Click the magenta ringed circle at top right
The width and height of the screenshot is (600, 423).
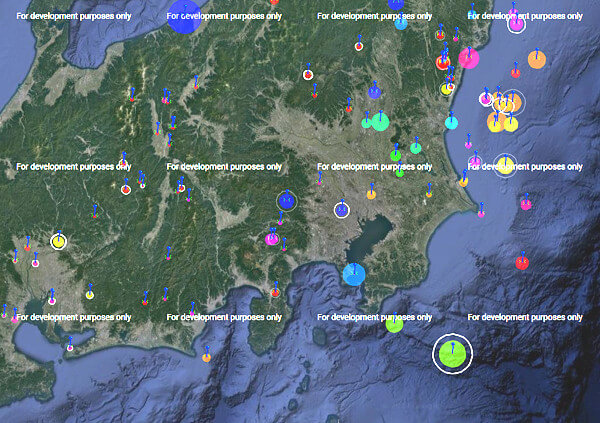[516, 24]
